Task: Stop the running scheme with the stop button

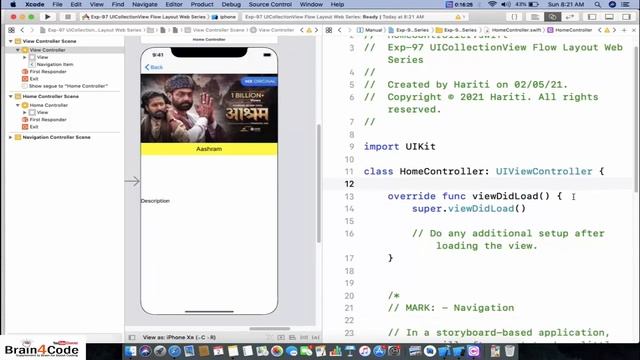Action: 68,17
